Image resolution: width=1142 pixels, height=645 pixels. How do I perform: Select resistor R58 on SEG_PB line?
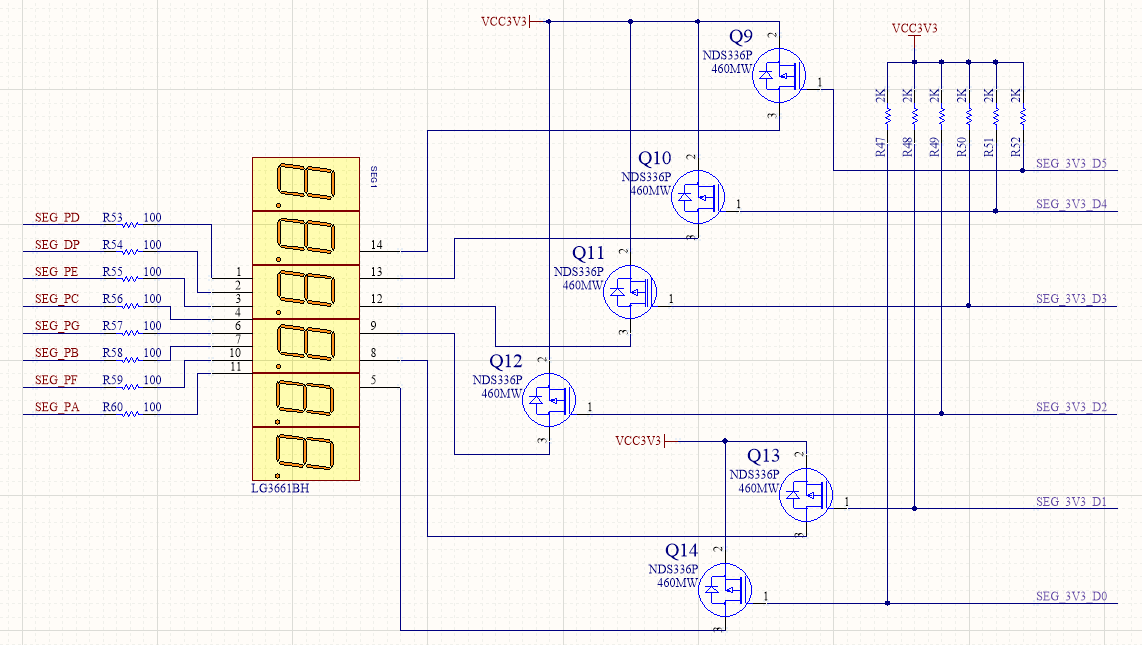coord(130,360)
